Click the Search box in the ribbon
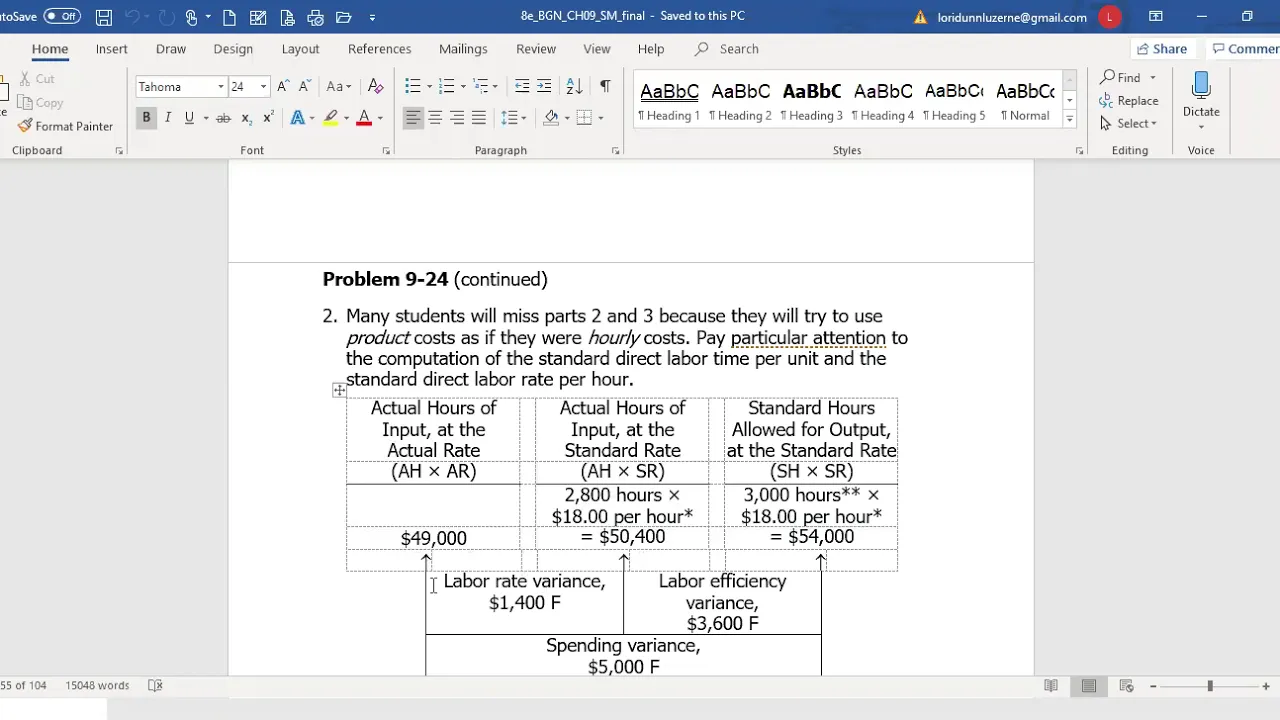Screen dimensions: 1280x720 pyautogui.click(x=738, y=49)
